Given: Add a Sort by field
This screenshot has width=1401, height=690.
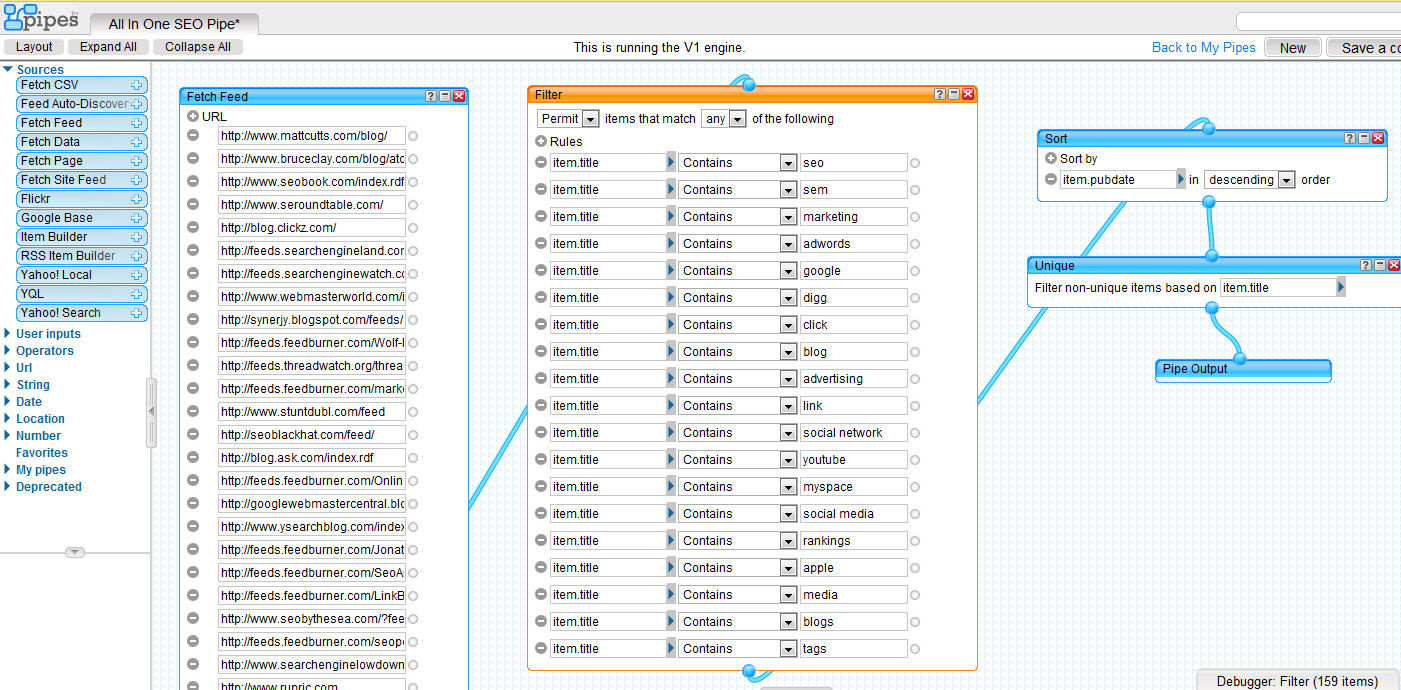Looking at the screenshot, I should tap(1051, 158).
